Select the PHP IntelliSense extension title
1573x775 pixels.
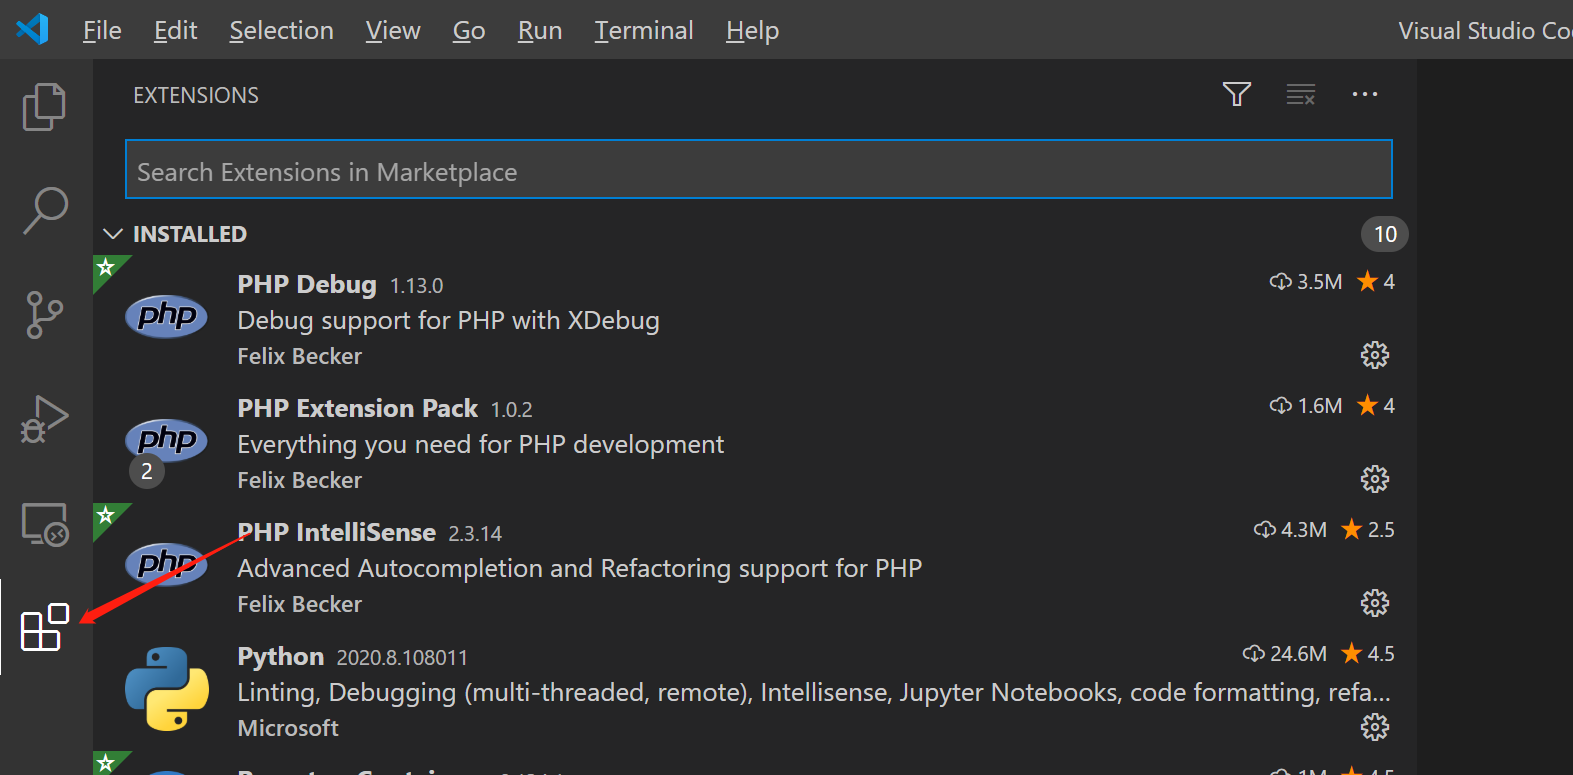336,532
